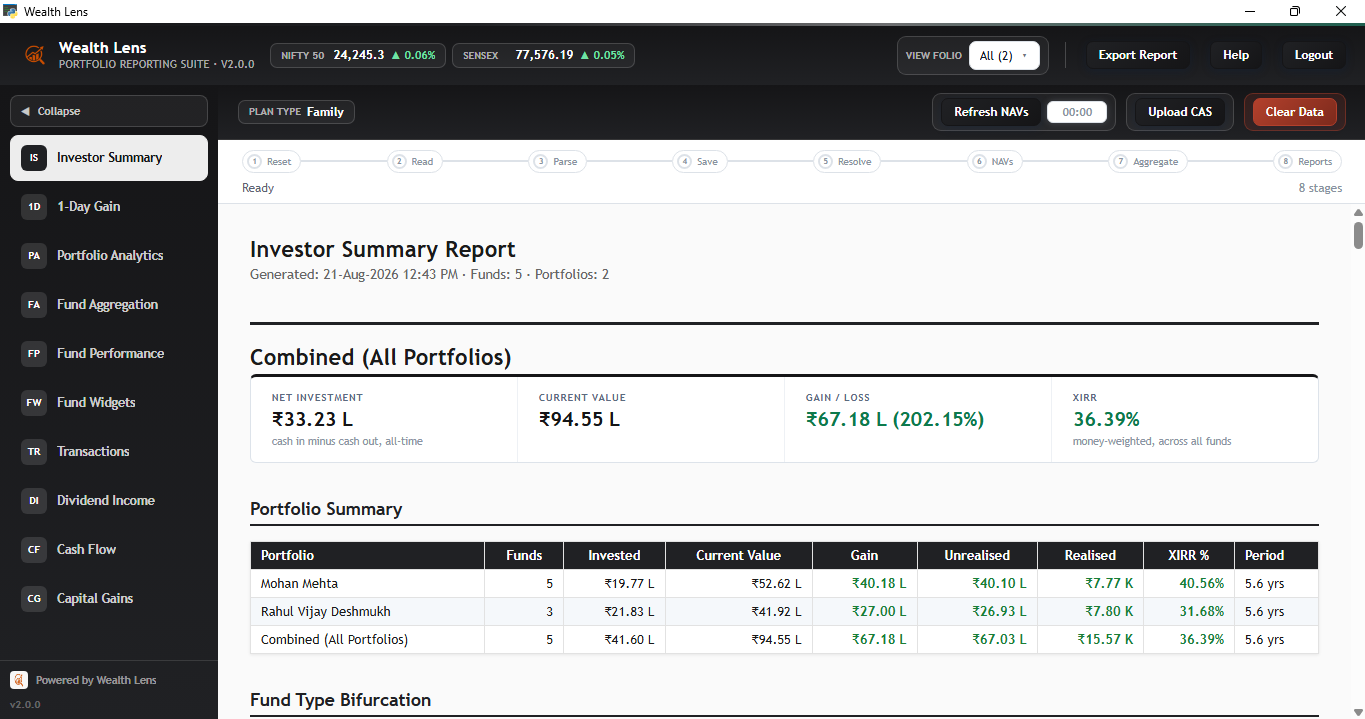The width and height of the screenshot is (1365, 719).
Task: Click the scrollbar down arrow
Action: point(1358,711)
